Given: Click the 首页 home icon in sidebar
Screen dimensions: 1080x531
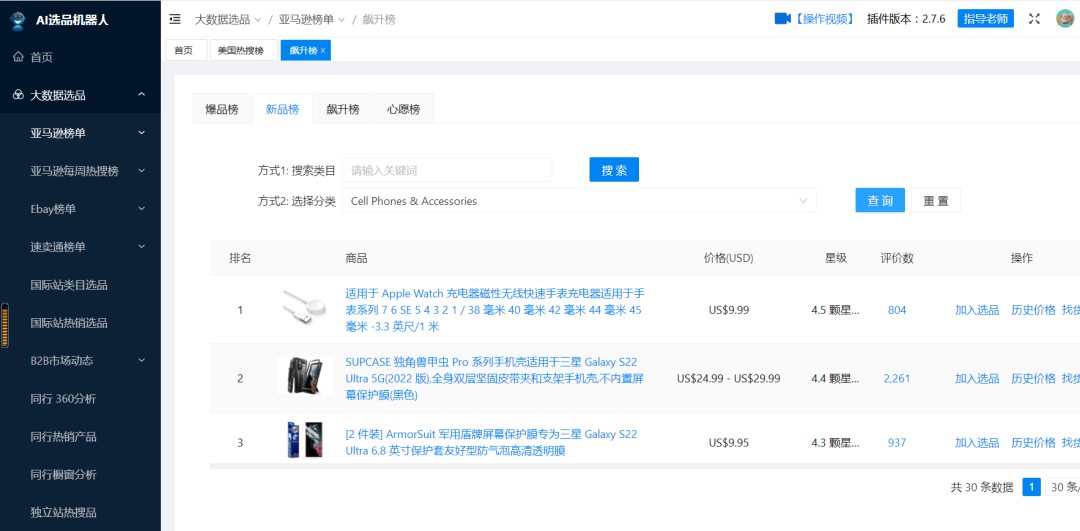Looking at the screenshot, I should pyautogui.click(x=19, y=57).
